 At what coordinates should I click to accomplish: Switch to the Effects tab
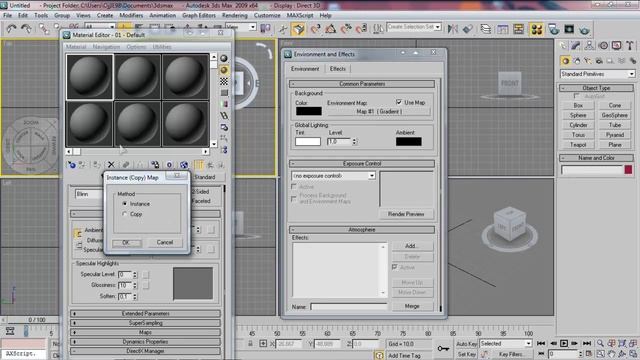[338, 69]
